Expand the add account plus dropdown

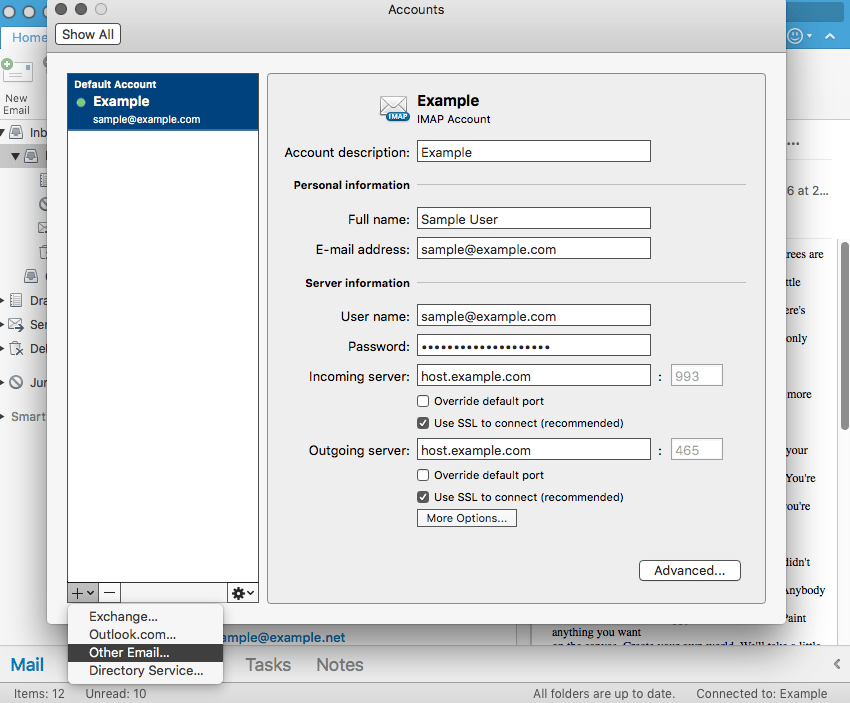(82, 592)
